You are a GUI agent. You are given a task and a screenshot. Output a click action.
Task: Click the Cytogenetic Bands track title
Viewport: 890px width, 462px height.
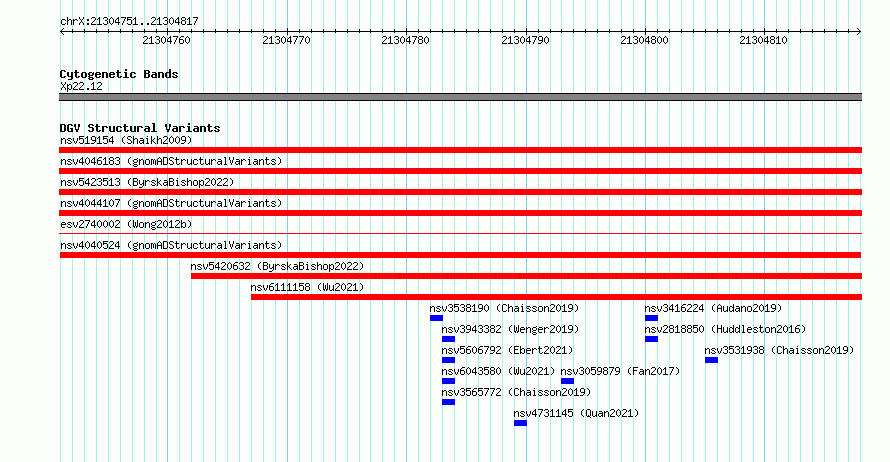coord(119,74)
